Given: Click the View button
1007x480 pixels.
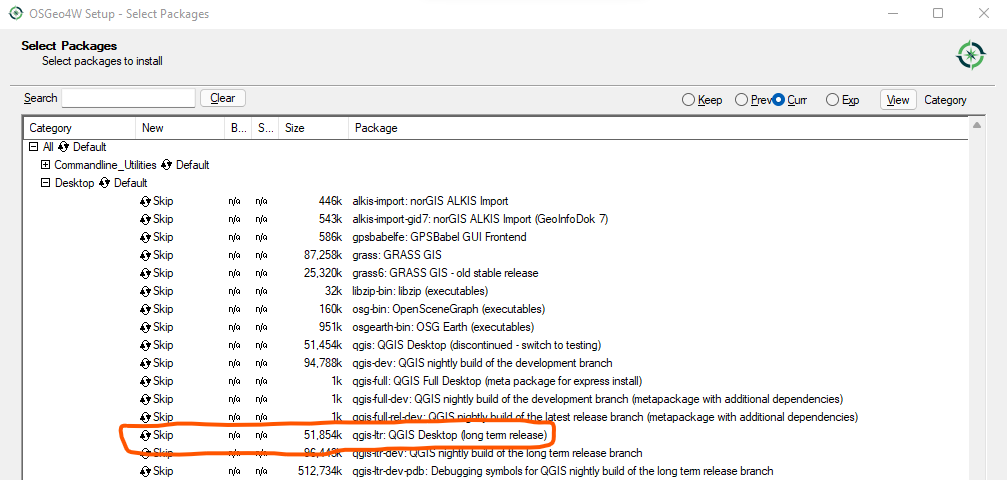Looking at the screenshot, I should click(x=898, y=100).
